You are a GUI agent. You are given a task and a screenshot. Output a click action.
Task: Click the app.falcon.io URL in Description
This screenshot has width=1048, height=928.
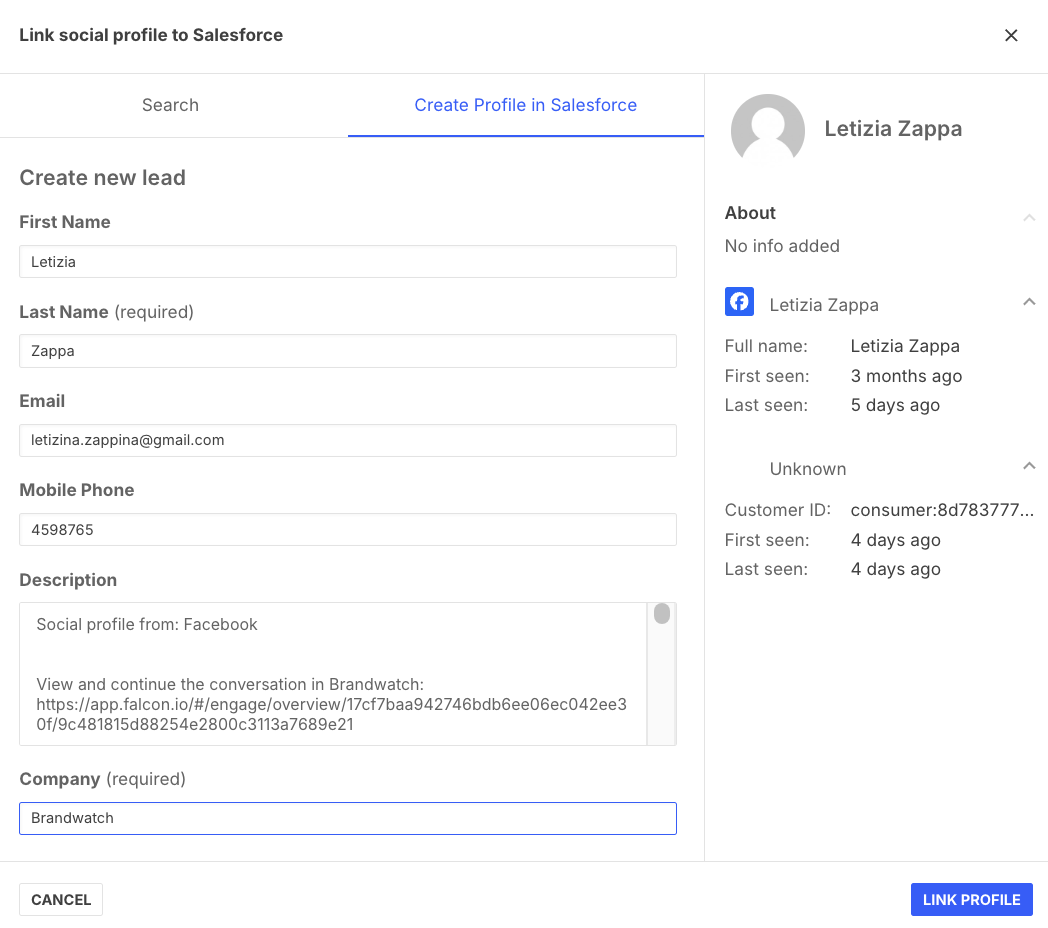pos(332,714)
